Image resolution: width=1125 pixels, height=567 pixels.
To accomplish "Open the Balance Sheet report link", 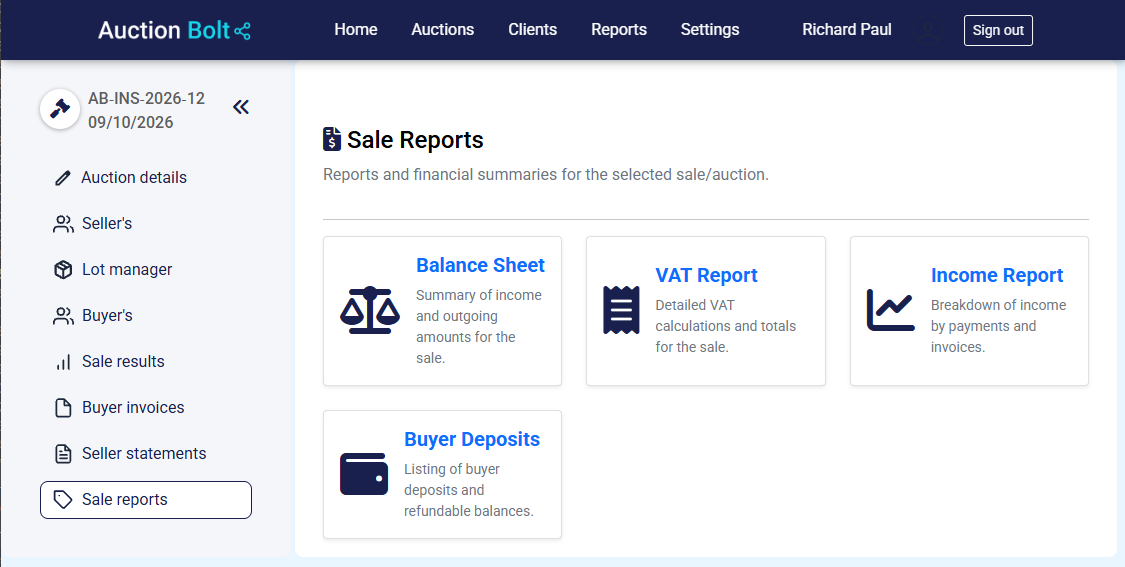I will point(481,265).
